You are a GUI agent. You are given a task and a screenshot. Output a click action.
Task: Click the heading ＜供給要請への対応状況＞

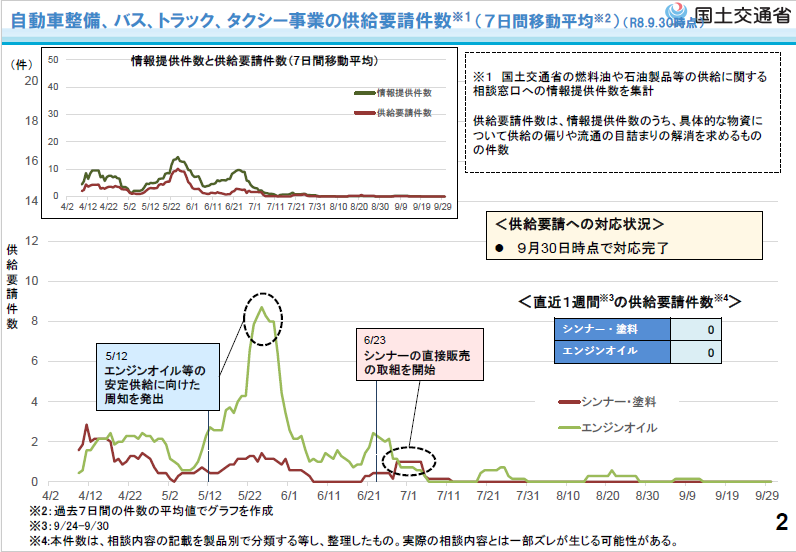tap(579, 224)
